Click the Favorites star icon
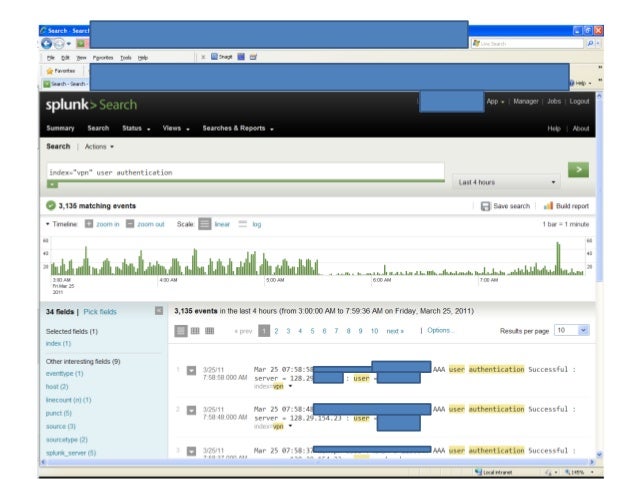Screen dimensions: 638x479 (50, 71)
